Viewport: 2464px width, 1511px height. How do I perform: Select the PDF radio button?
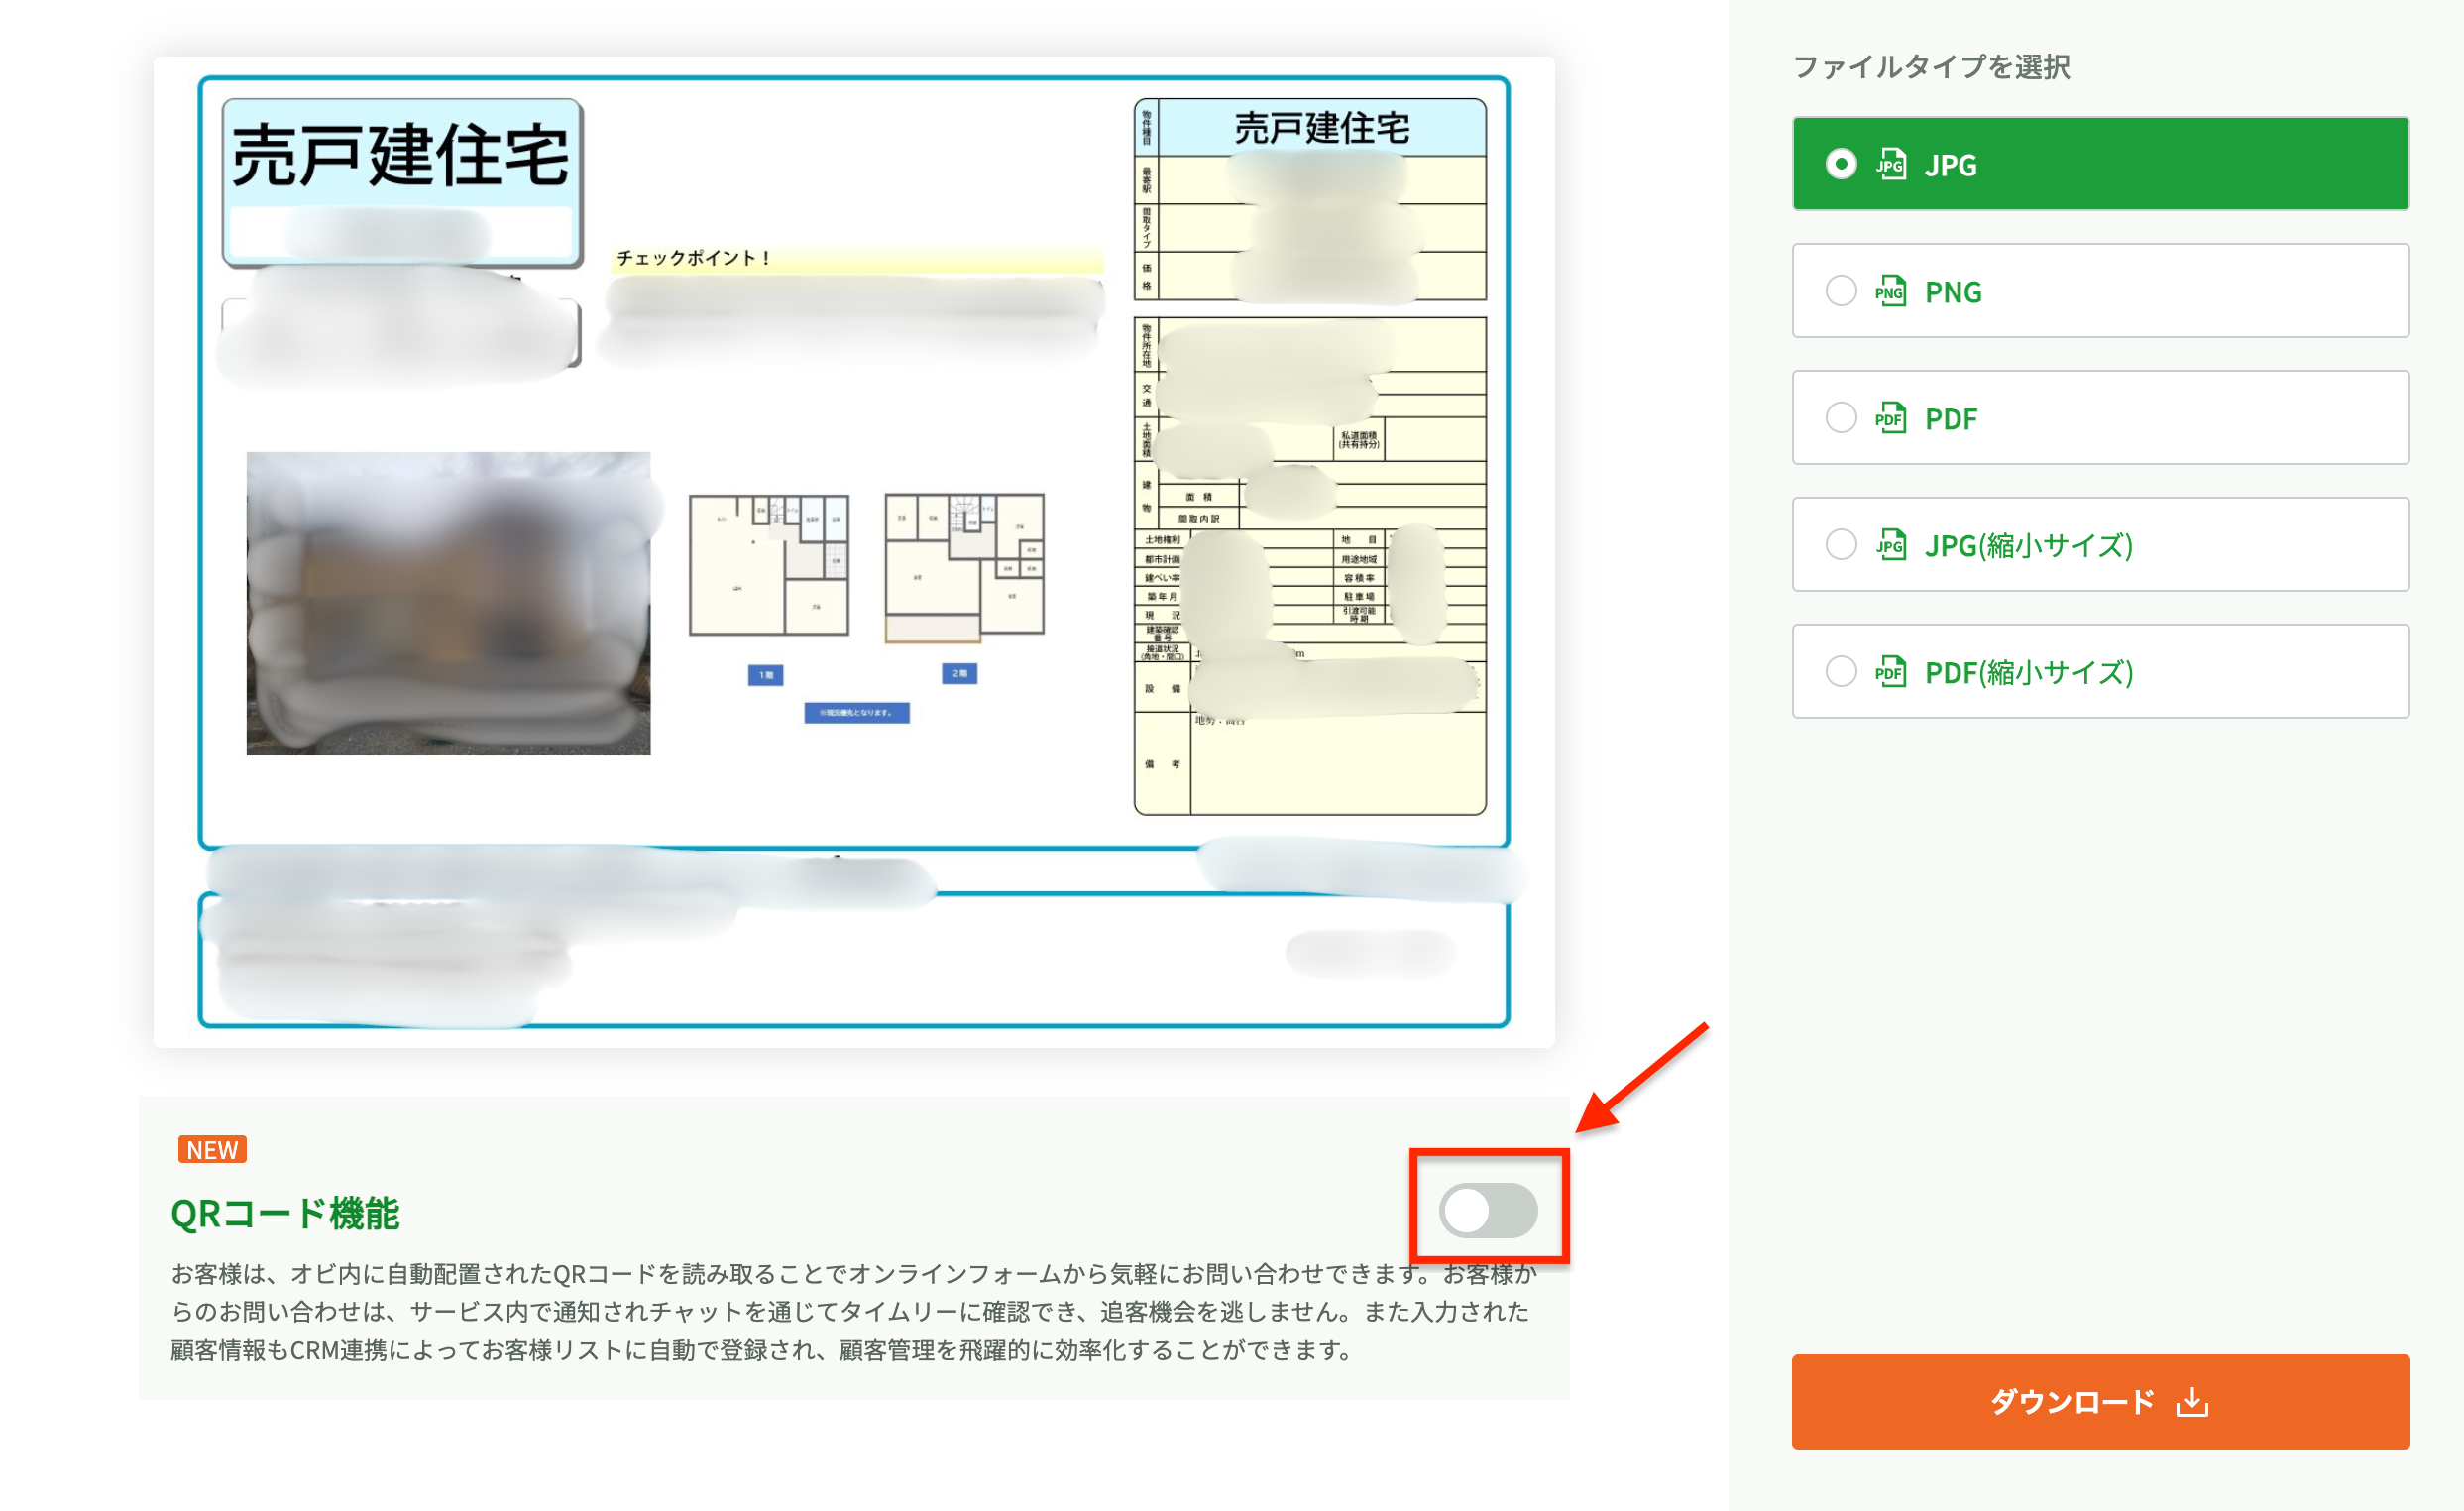click(1840, 418)
